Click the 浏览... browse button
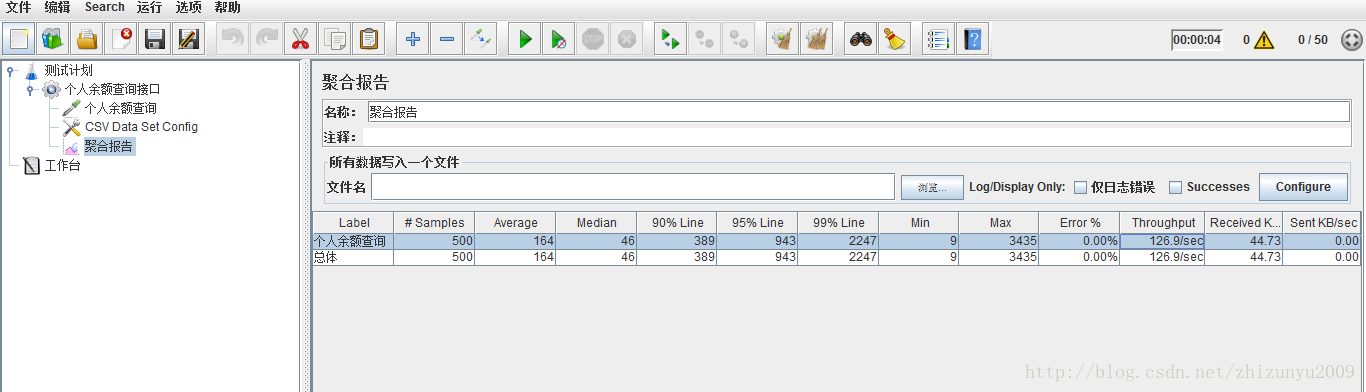The image size is (1366, 392). [932, 187]
